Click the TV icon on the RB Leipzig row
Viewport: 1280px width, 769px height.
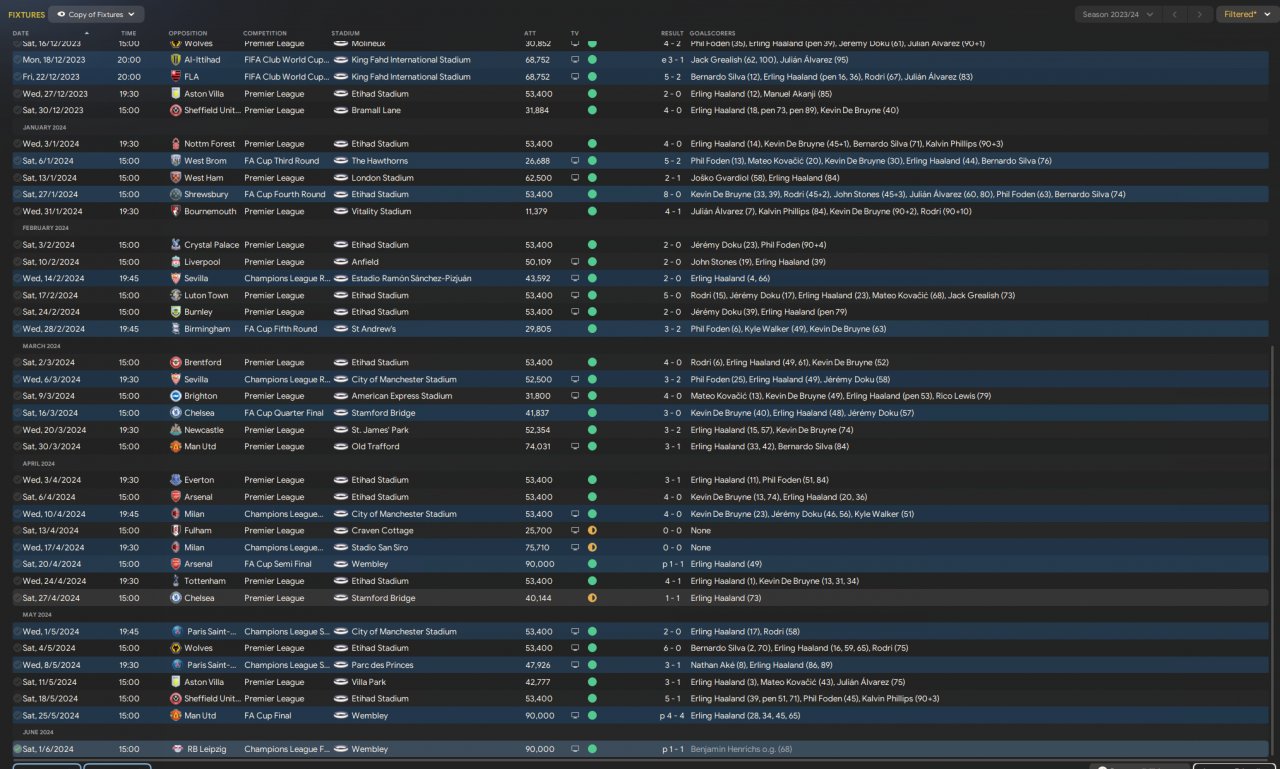575,749
